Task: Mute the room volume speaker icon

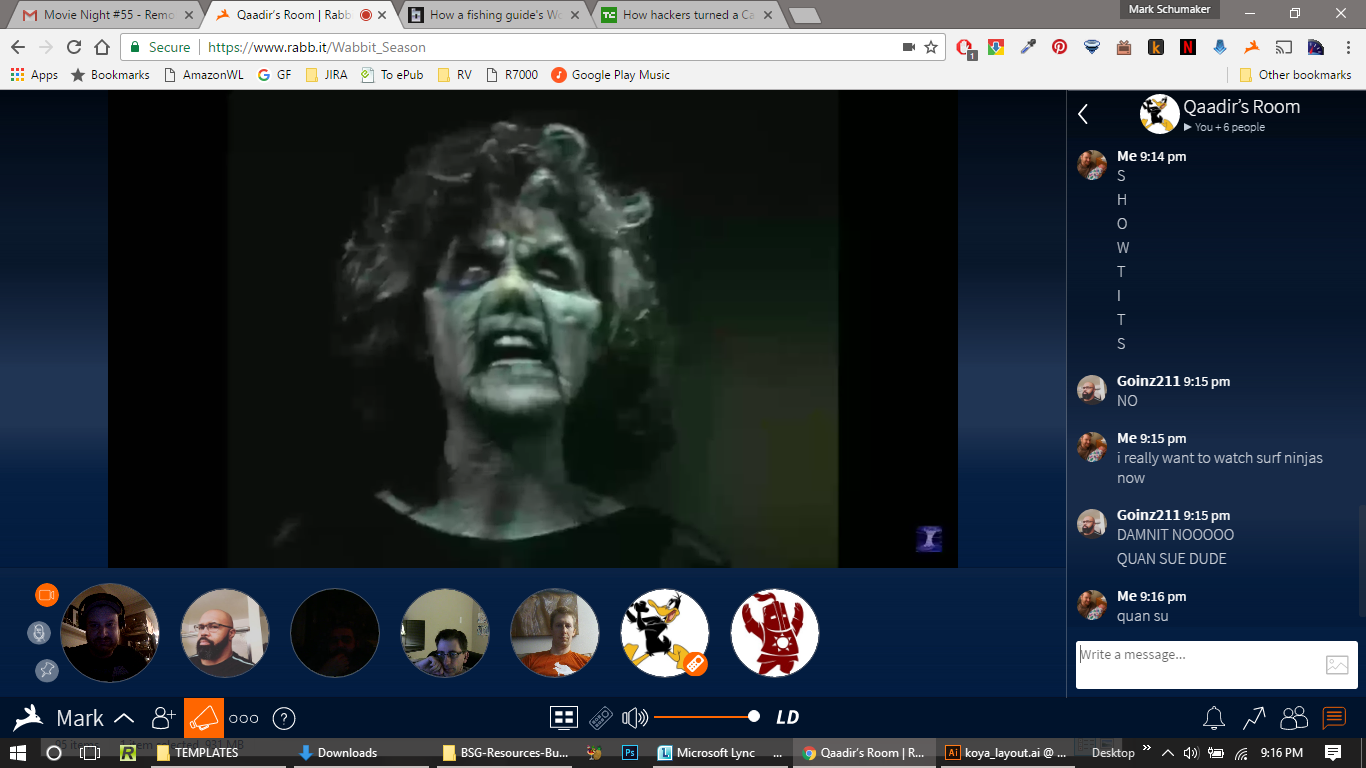Action: point(635,717)
